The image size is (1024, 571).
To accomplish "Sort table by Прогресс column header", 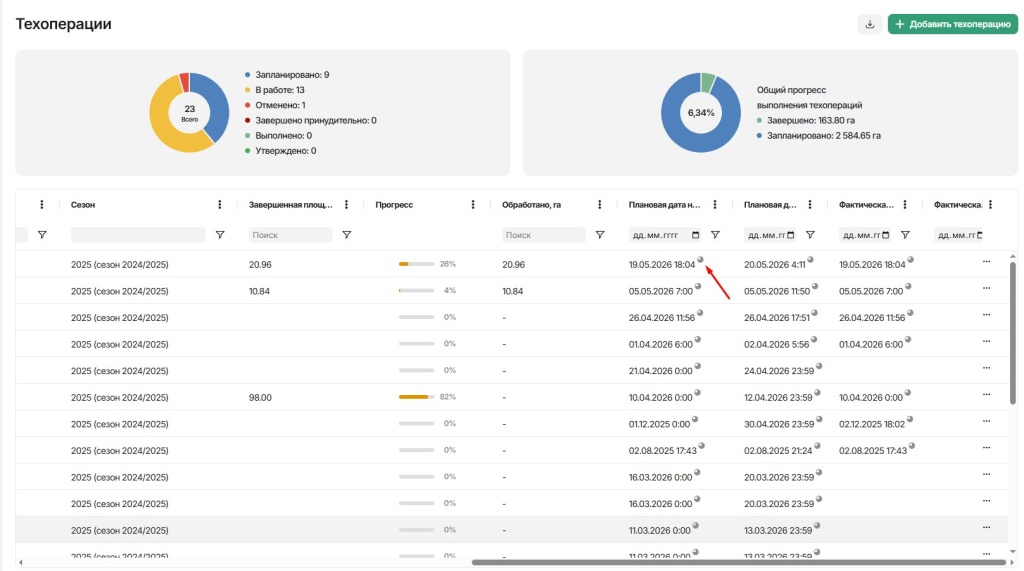I will tap(394, 204).
